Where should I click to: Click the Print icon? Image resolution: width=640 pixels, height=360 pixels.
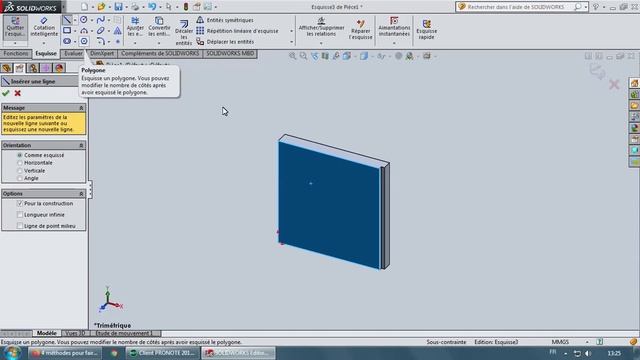[135, 7]
